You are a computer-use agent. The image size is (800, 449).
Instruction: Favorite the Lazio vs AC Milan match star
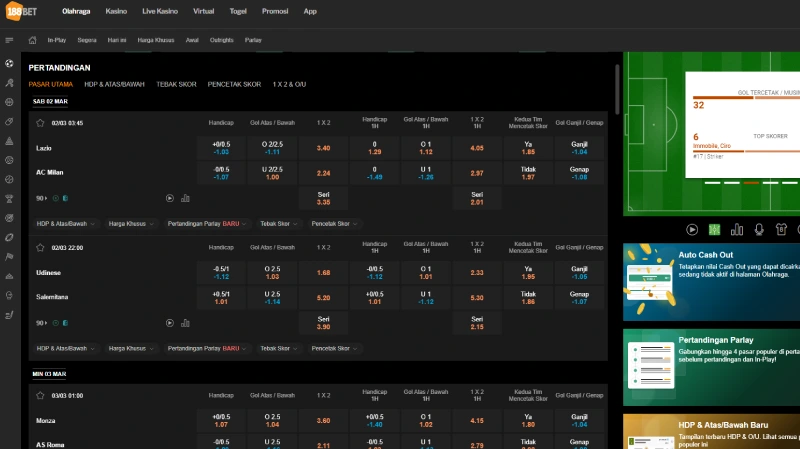click(x=40, y=123)
